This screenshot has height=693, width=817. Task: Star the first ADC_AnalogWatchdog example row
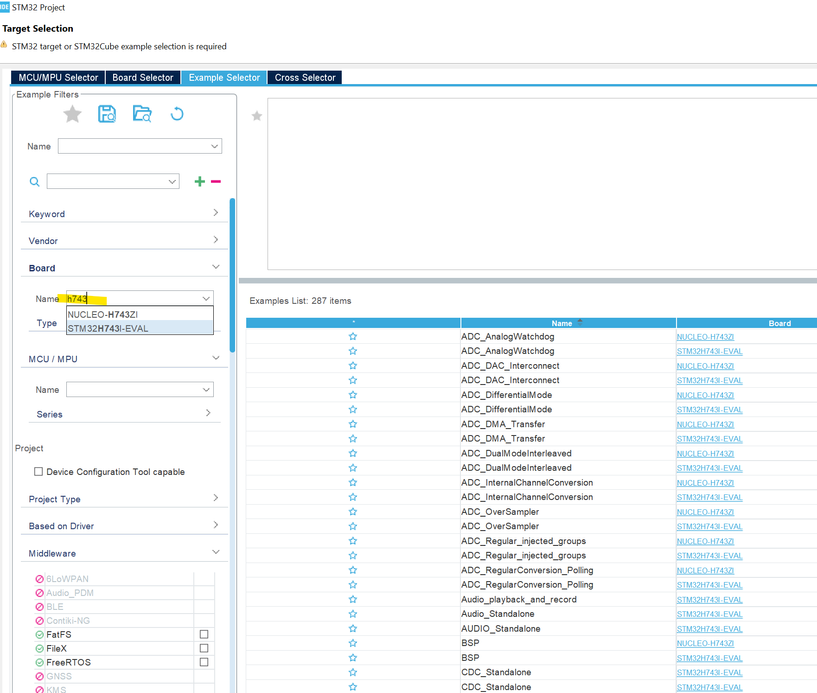tap(353, 337)
